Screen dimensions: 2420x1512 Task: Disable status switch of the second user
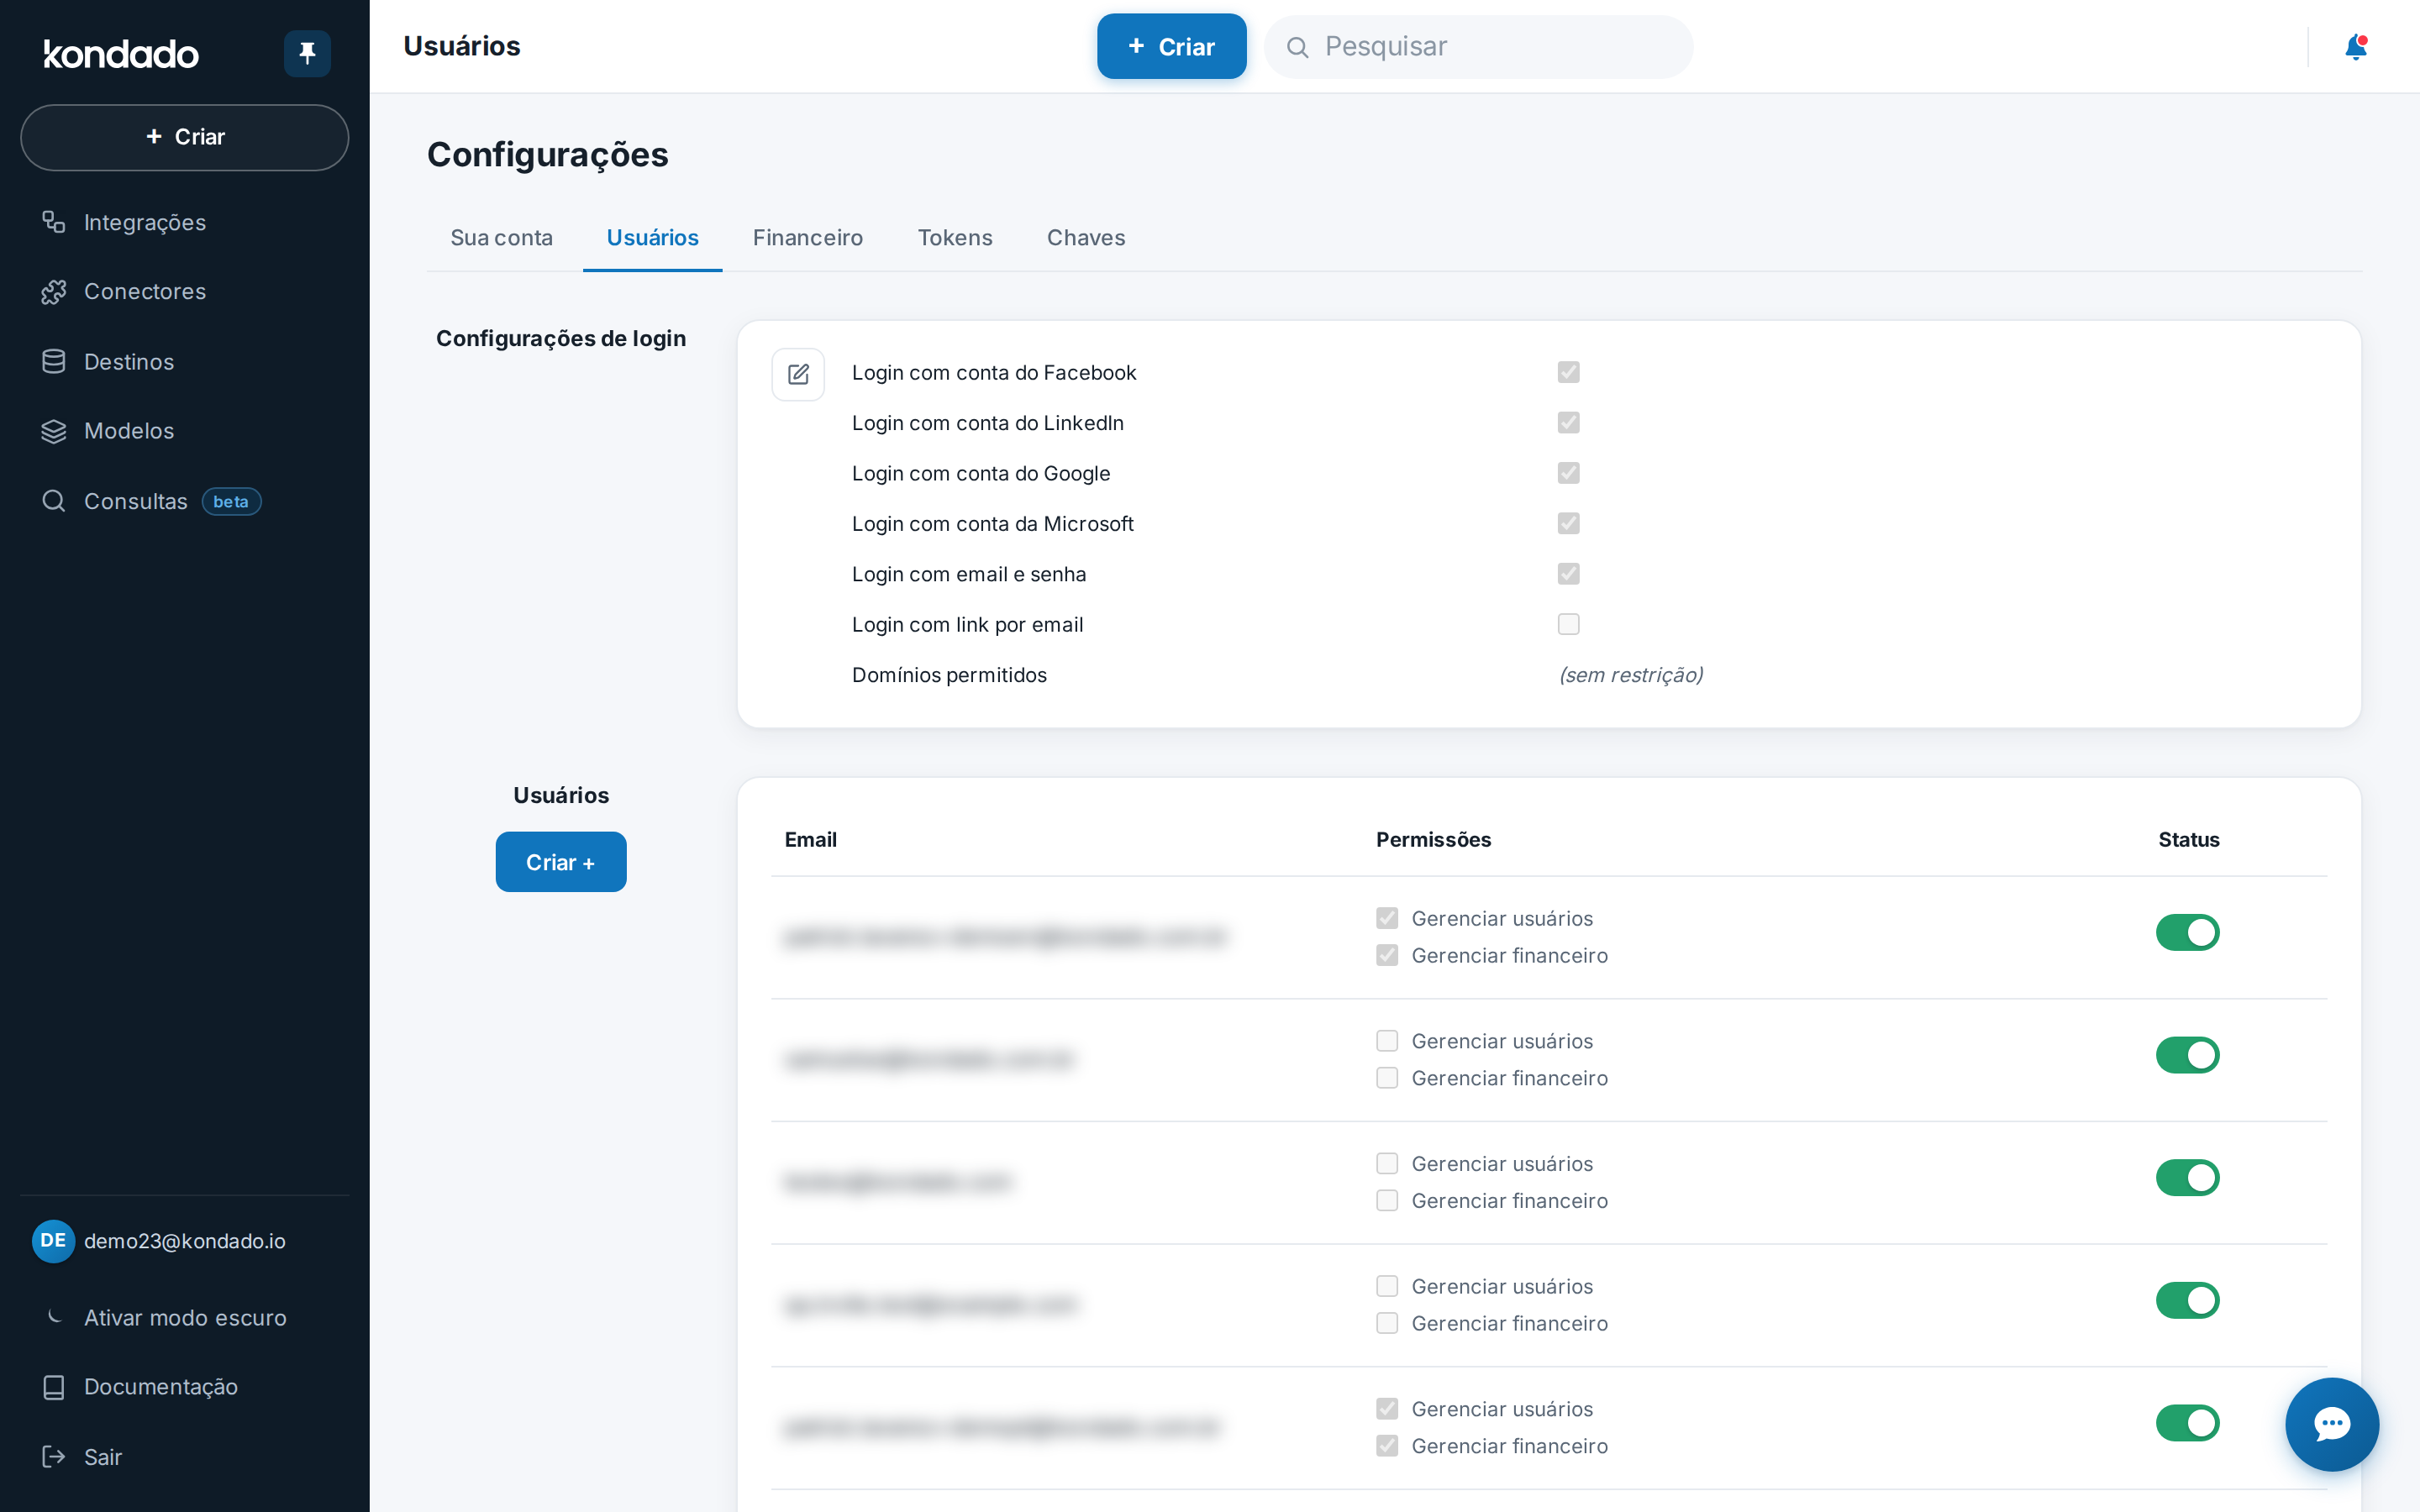[x=2188, y=1055]
